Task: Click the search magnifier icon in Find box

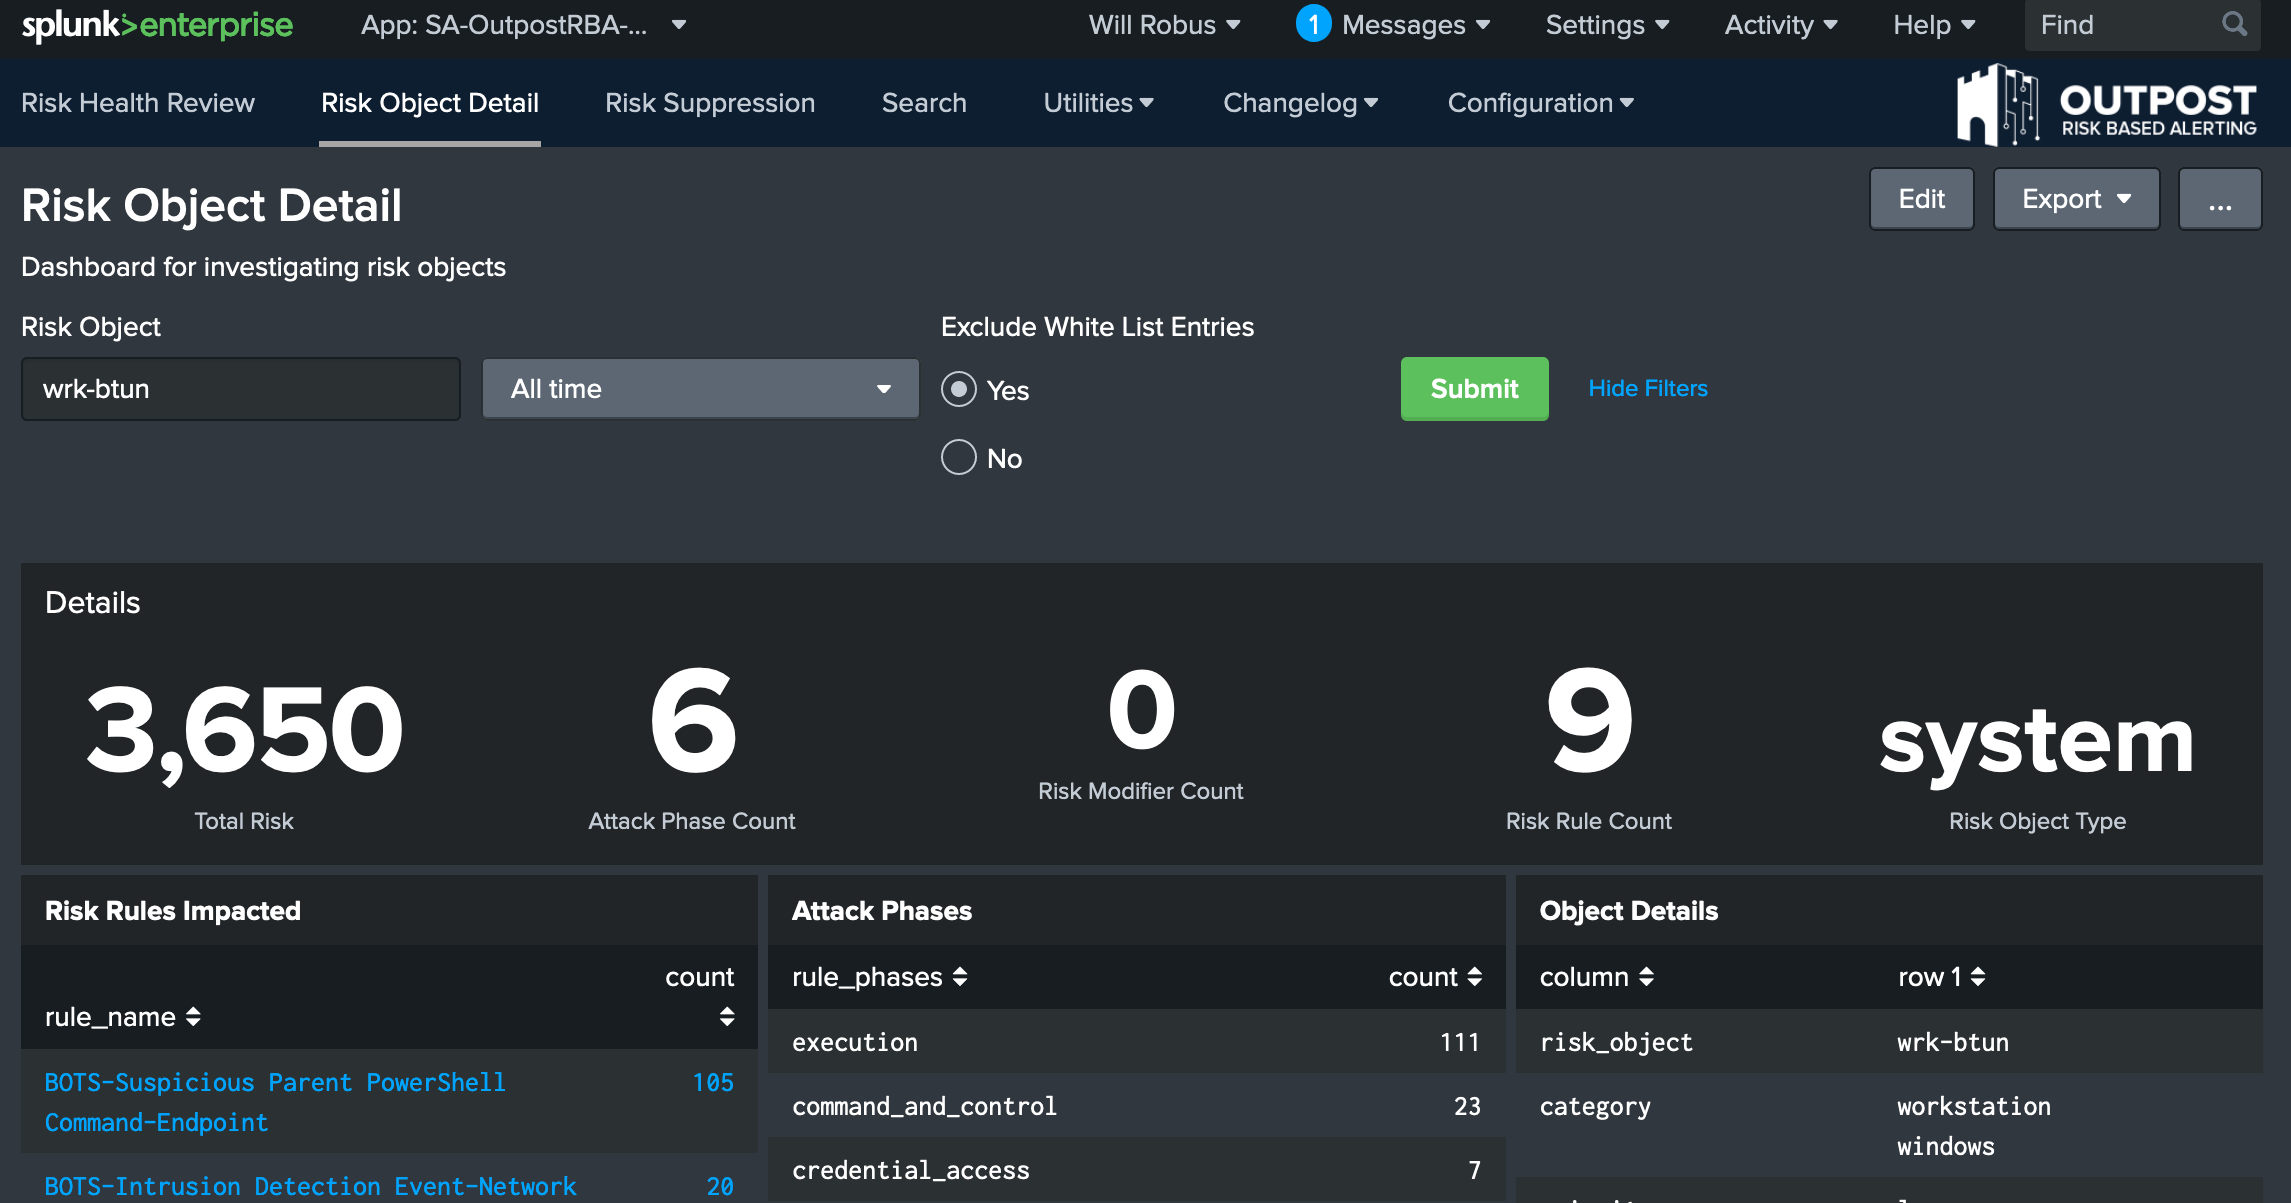Action: tap(2233, 24)
